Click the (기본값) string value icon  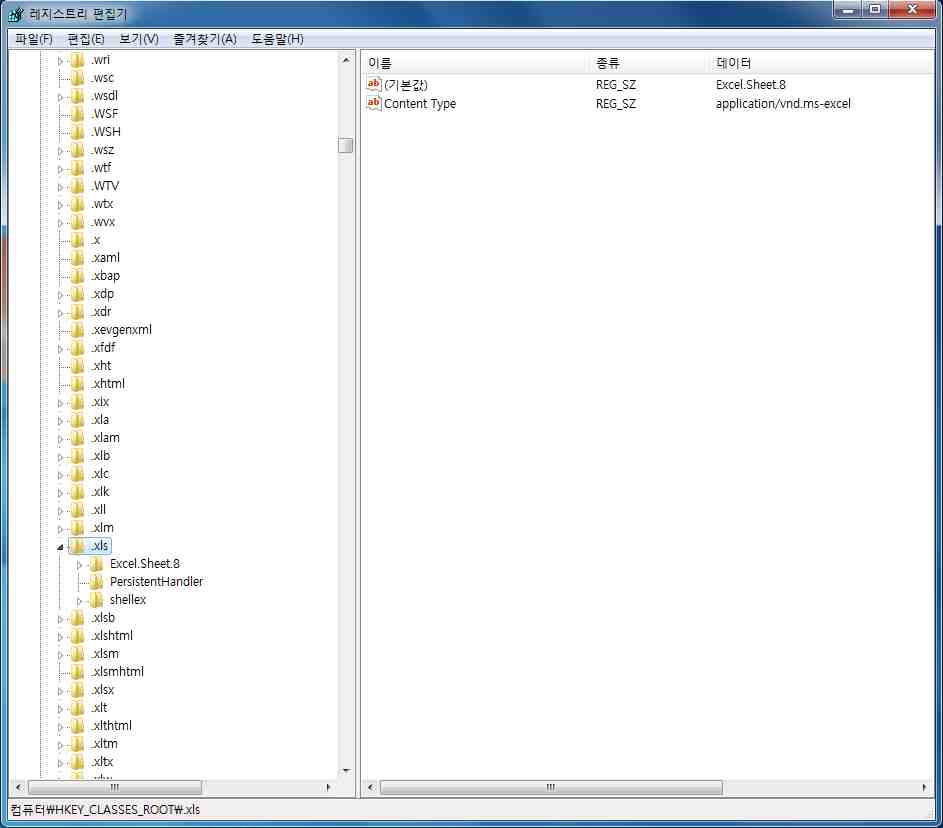point(373,85)
